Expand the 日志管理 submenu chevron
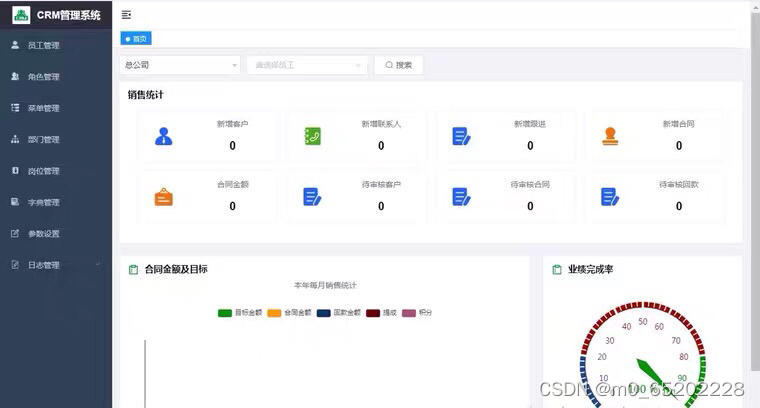 click(x=98, y=265)
